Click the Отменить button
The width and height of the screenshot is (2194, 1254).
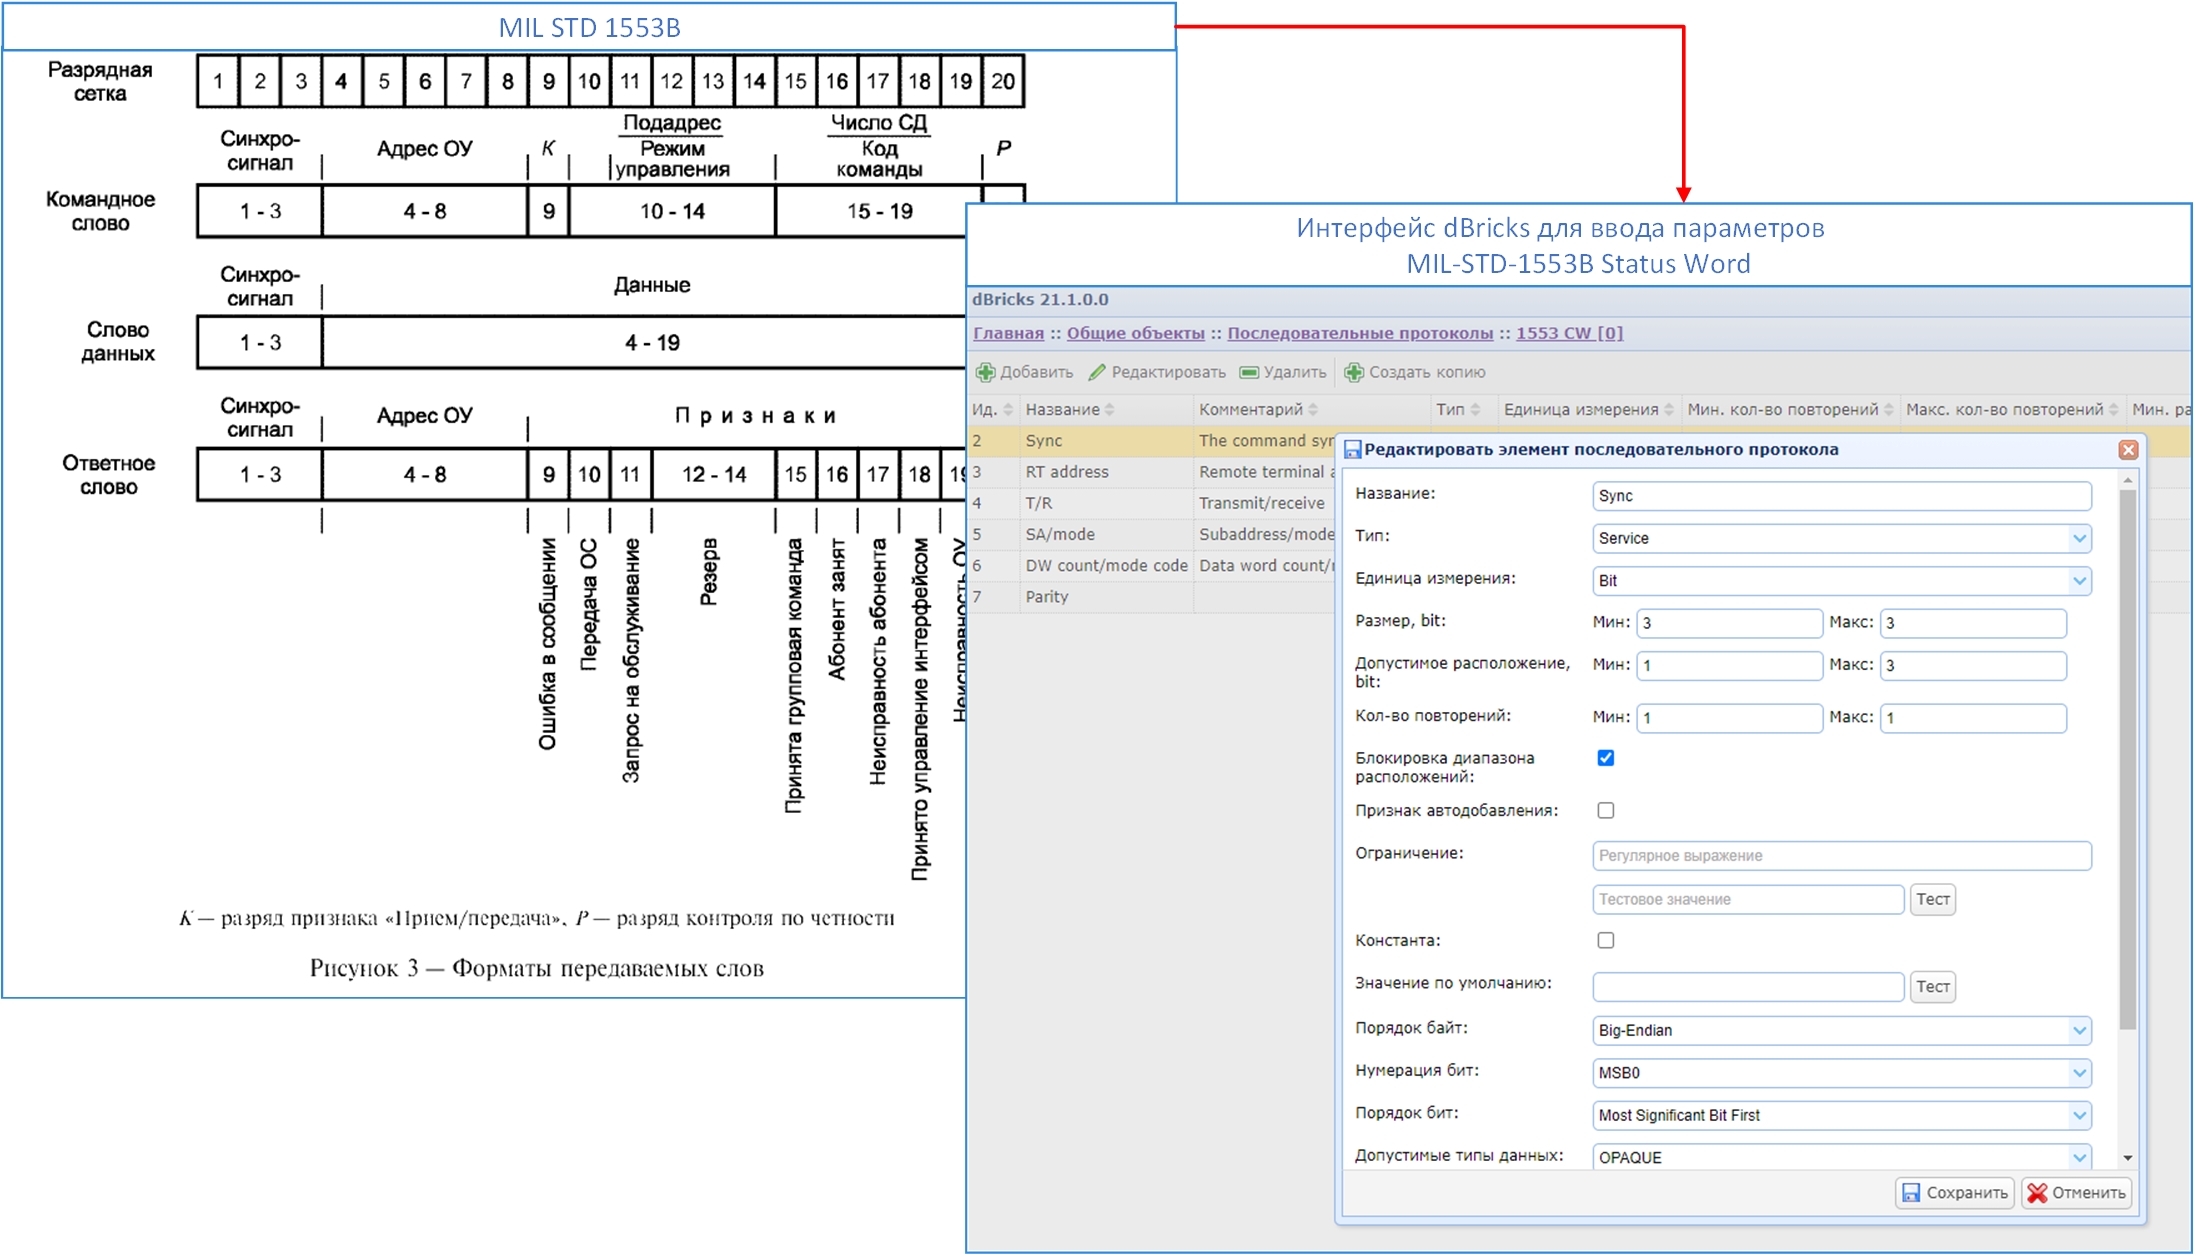(2077, 1193)
